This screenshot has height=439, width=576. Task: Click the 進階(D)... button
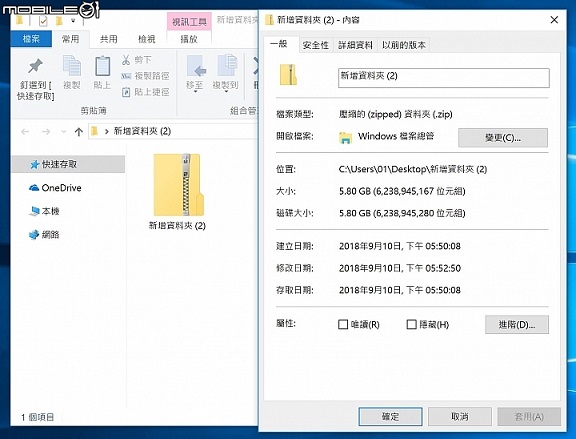(x=517, y=324)
